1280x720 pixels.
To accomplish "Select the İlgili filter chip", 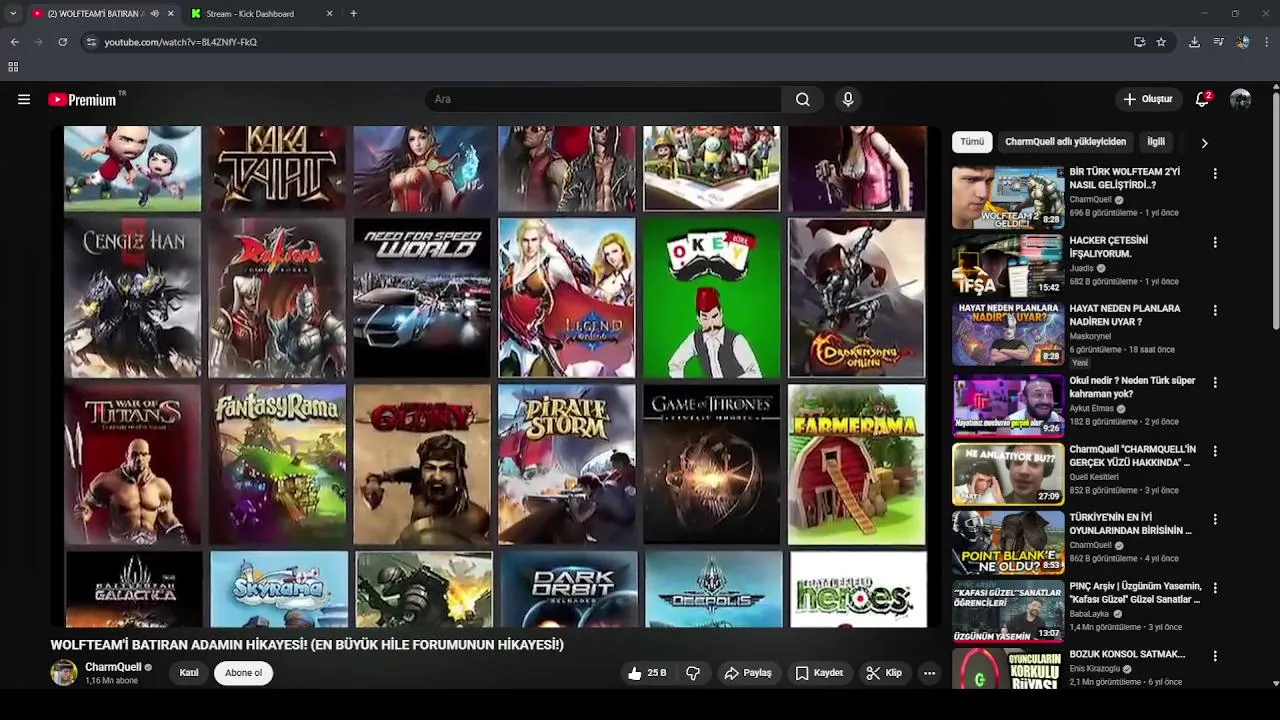I will tap(1156, 142).
